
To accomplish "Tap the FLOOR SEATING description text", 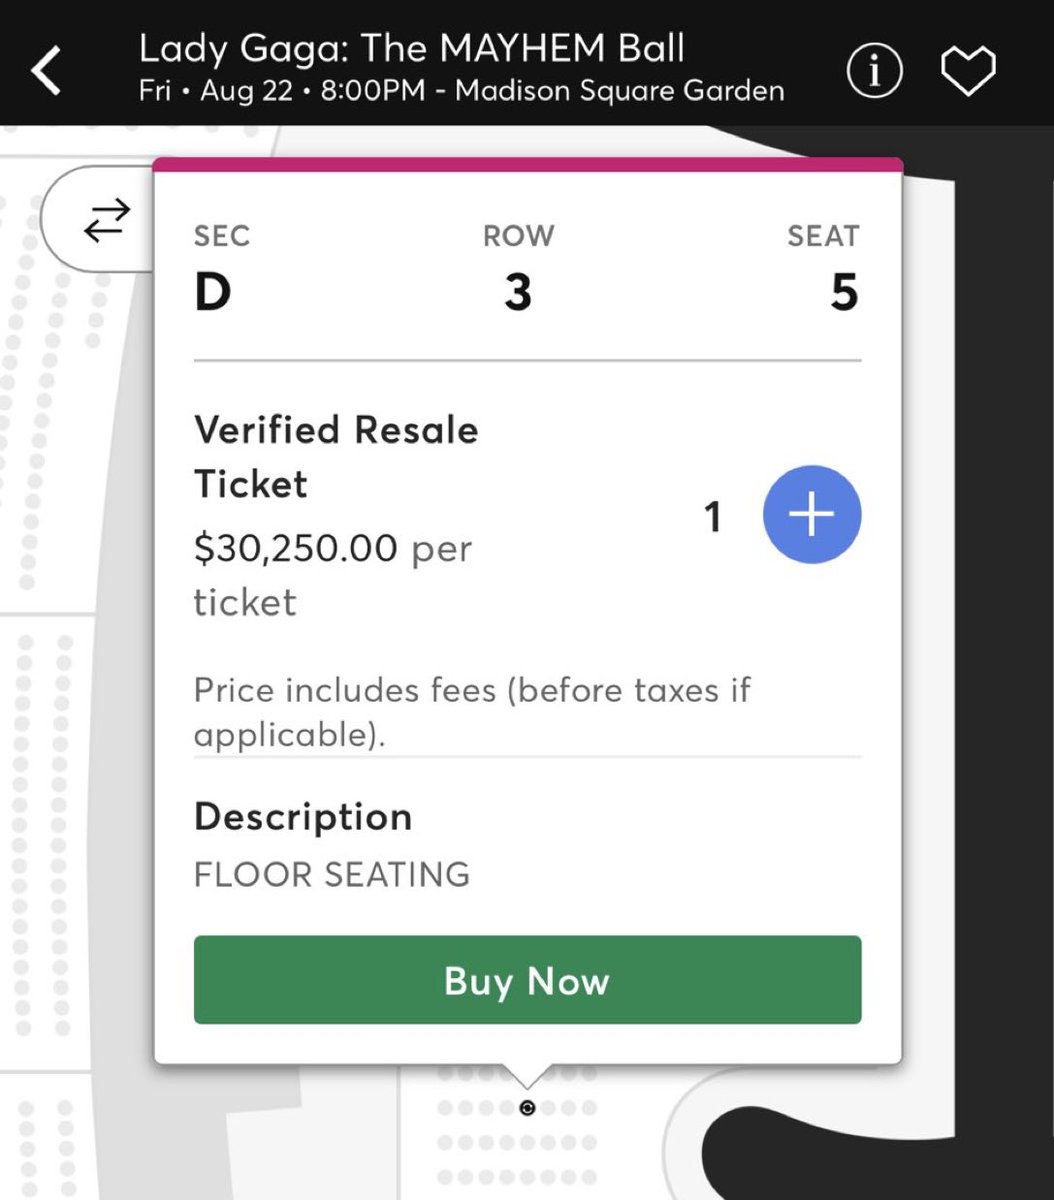I will pos(332,875).
